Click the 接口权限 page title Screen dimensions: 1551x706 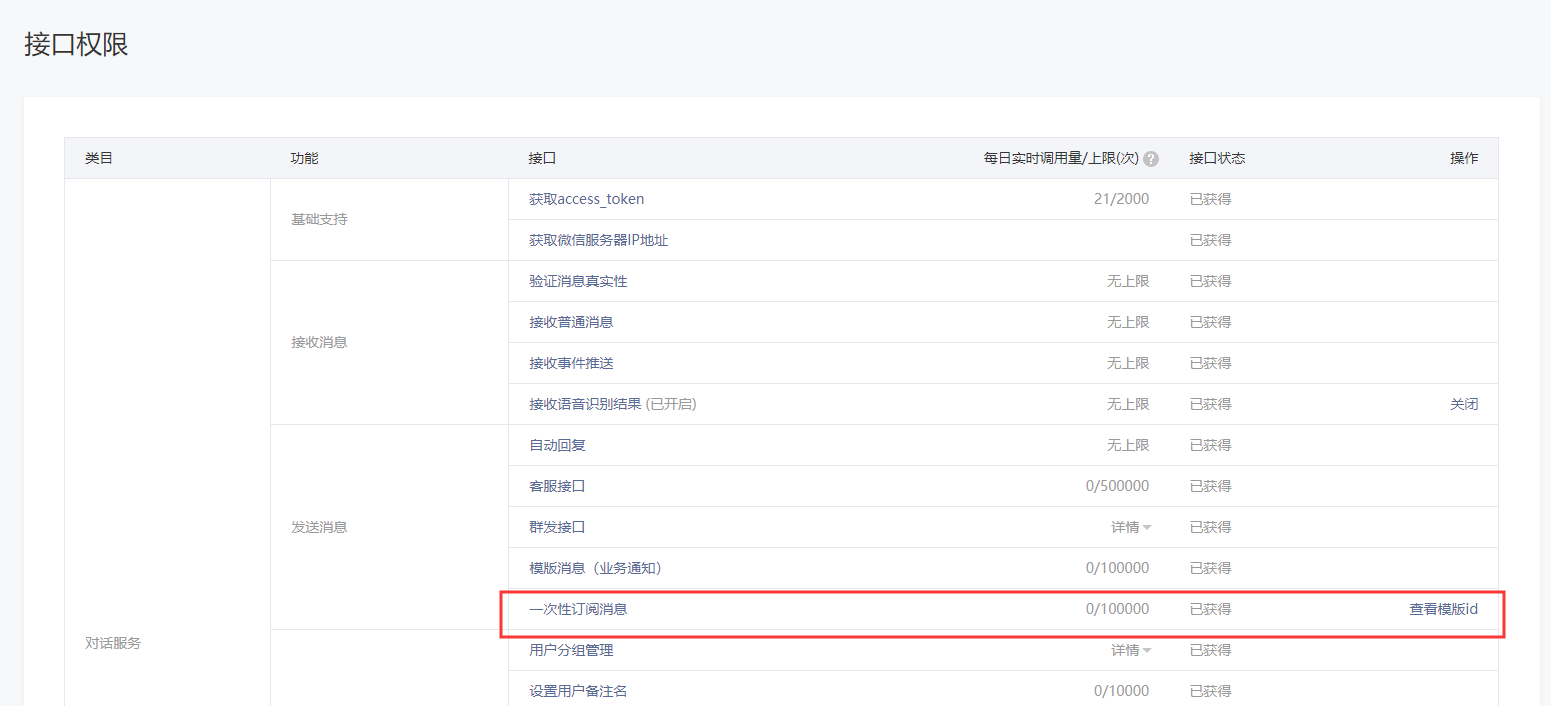[76, 45]
